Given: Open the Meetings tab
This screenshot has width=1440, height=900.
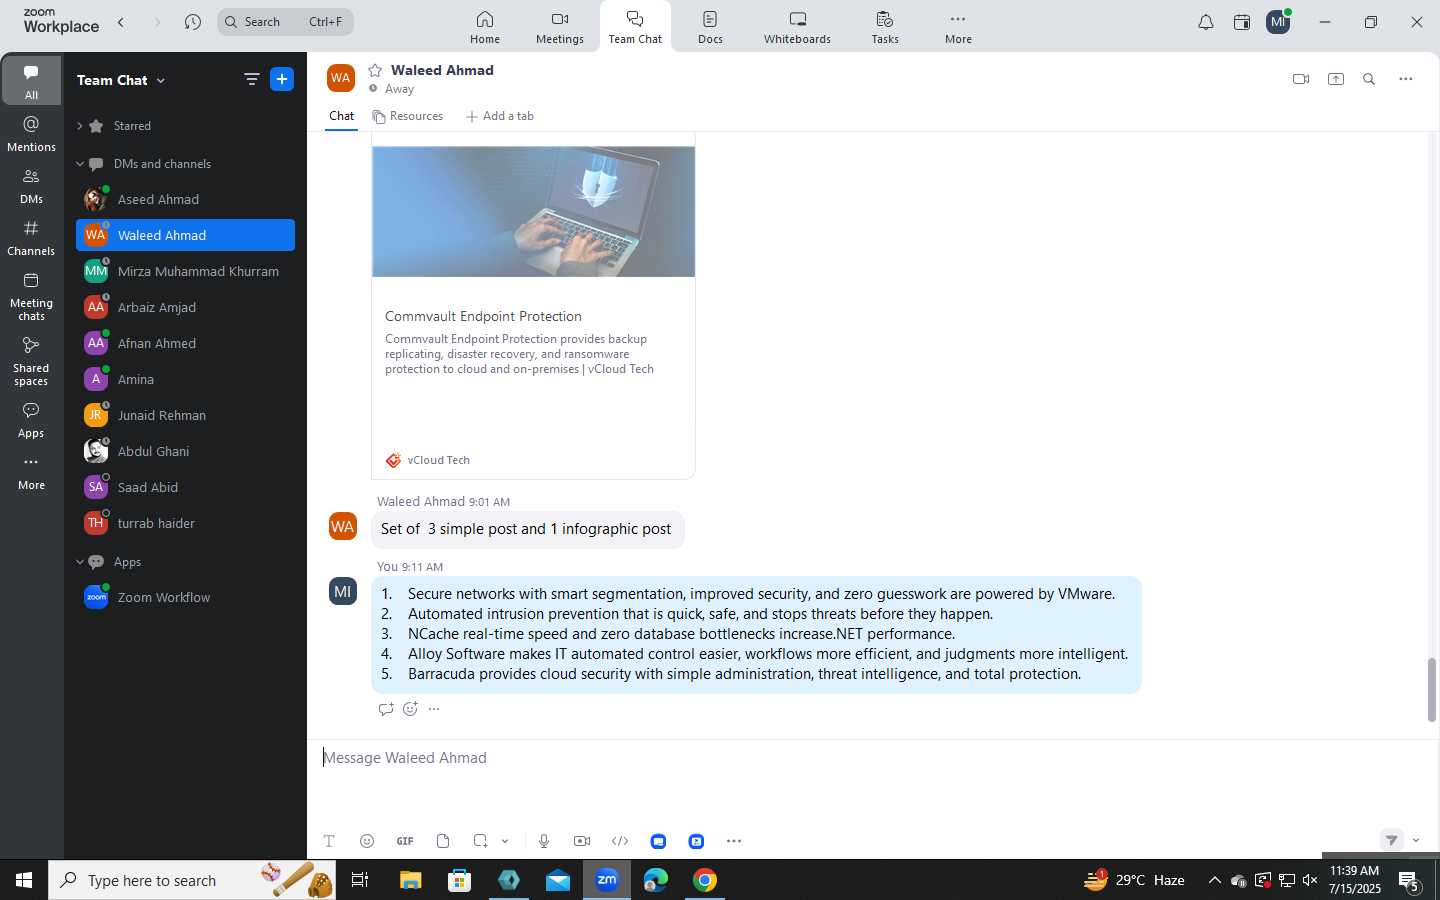Looking at the screenshot, I should point(559,28).
